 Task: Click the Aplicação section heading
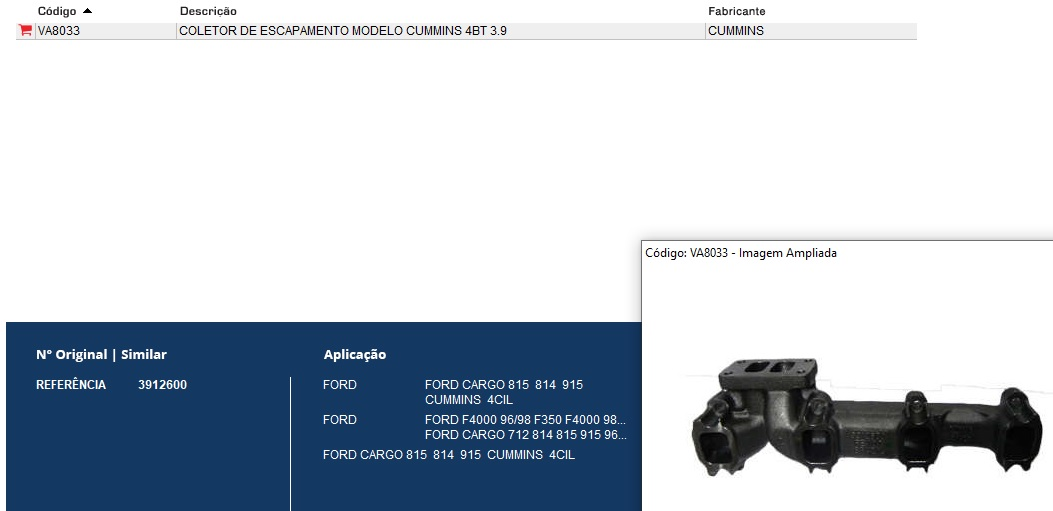pyautogui.click(x=354, y=355)
